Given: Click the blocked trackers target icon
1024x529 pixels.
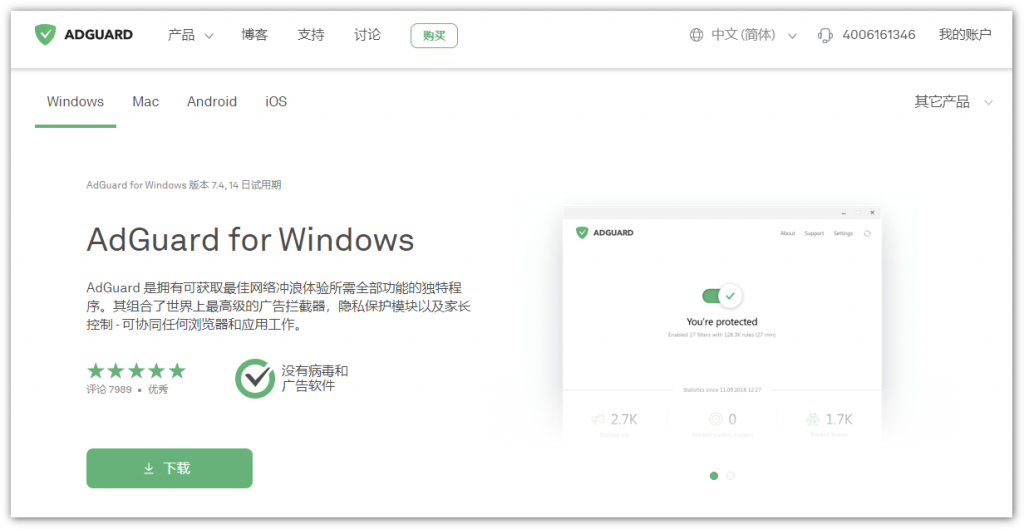Looking at the screenshot, I should tap(715, 419).
